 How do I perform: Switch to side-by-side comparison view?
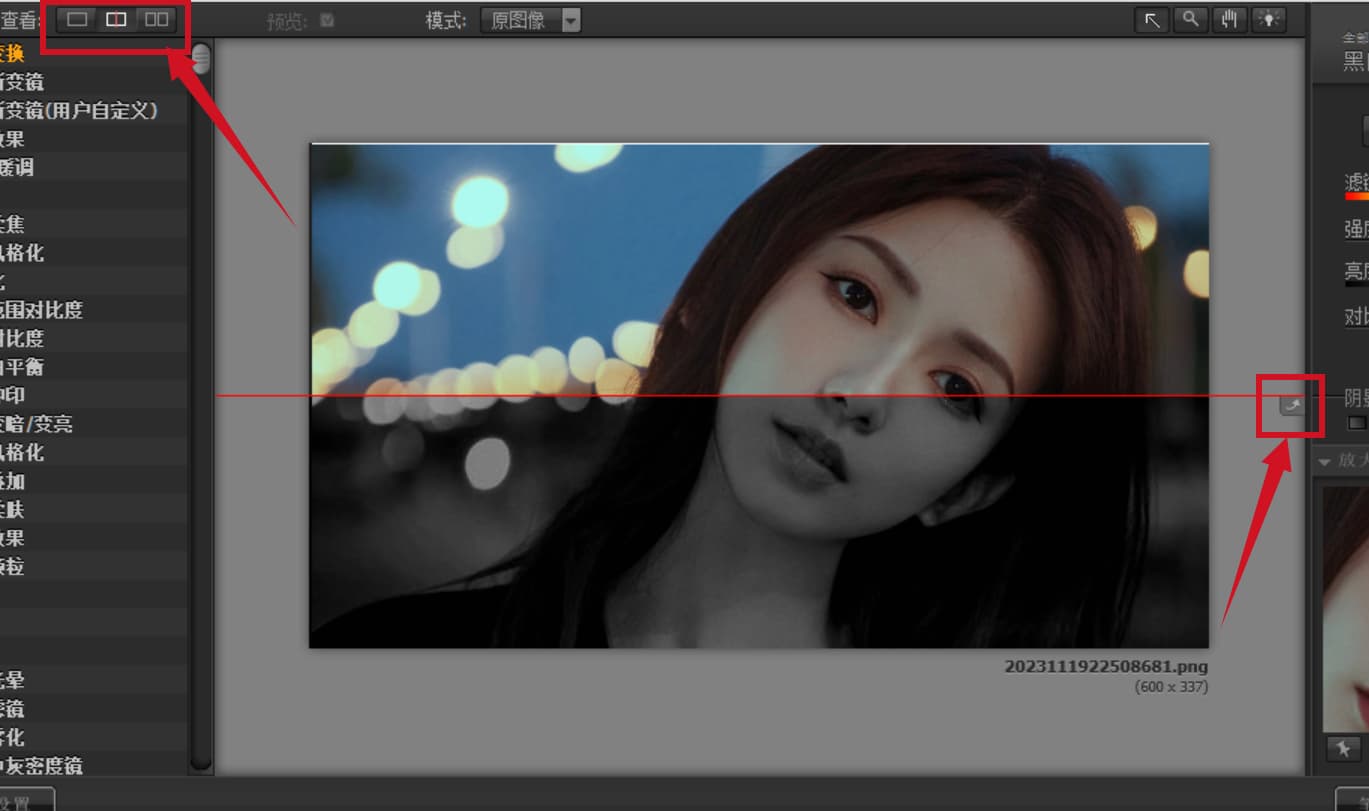(156, 20)
